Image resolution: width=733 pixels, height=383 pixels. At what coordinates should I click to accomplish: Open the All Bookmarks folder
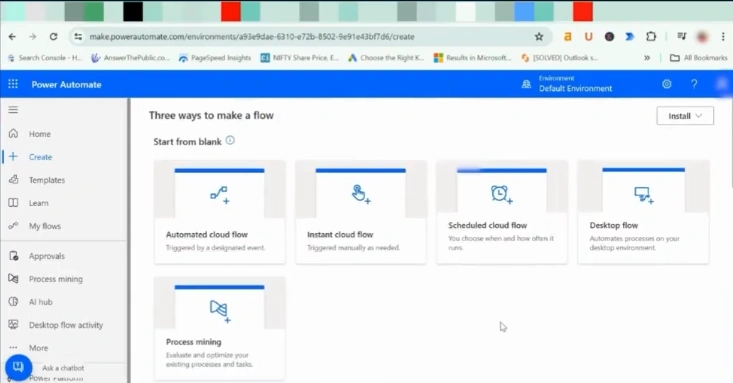point(699,58)
